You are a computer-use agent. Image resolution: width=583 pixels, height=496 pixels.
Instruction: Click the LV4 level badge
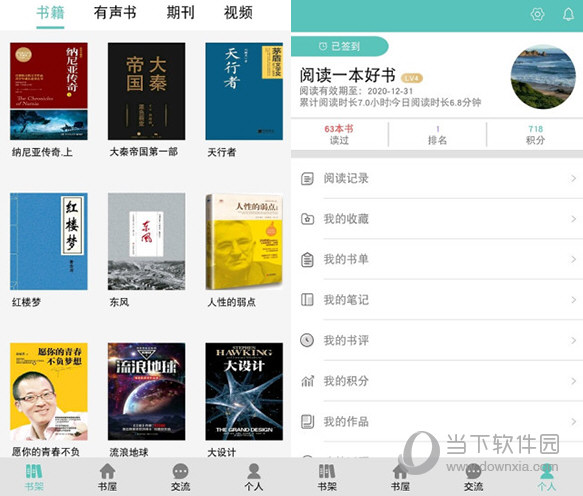coord(412,78)
